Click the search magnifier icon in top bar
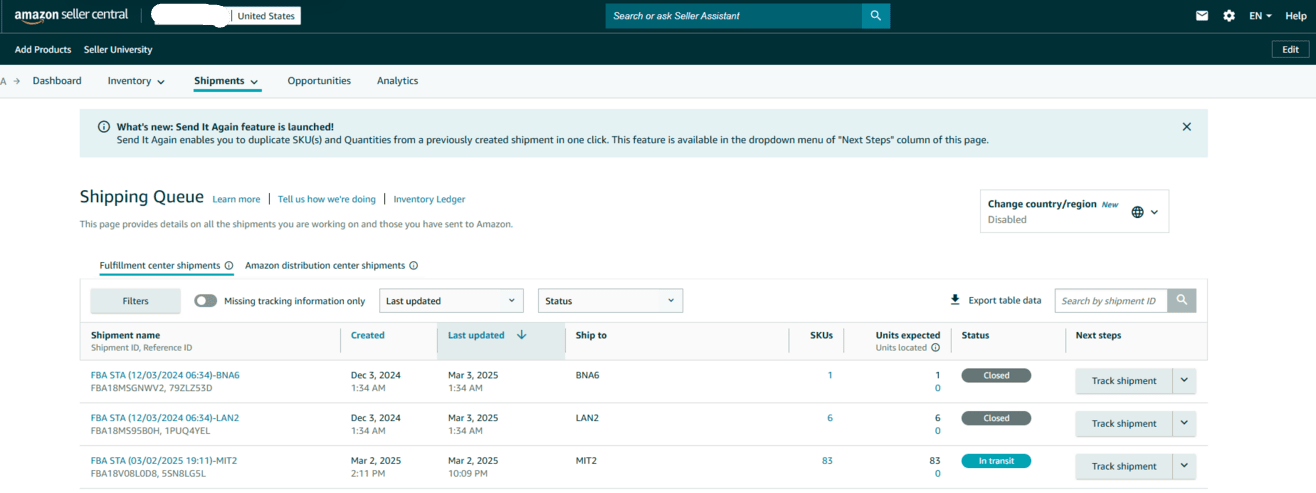 [x=875, y=16]
